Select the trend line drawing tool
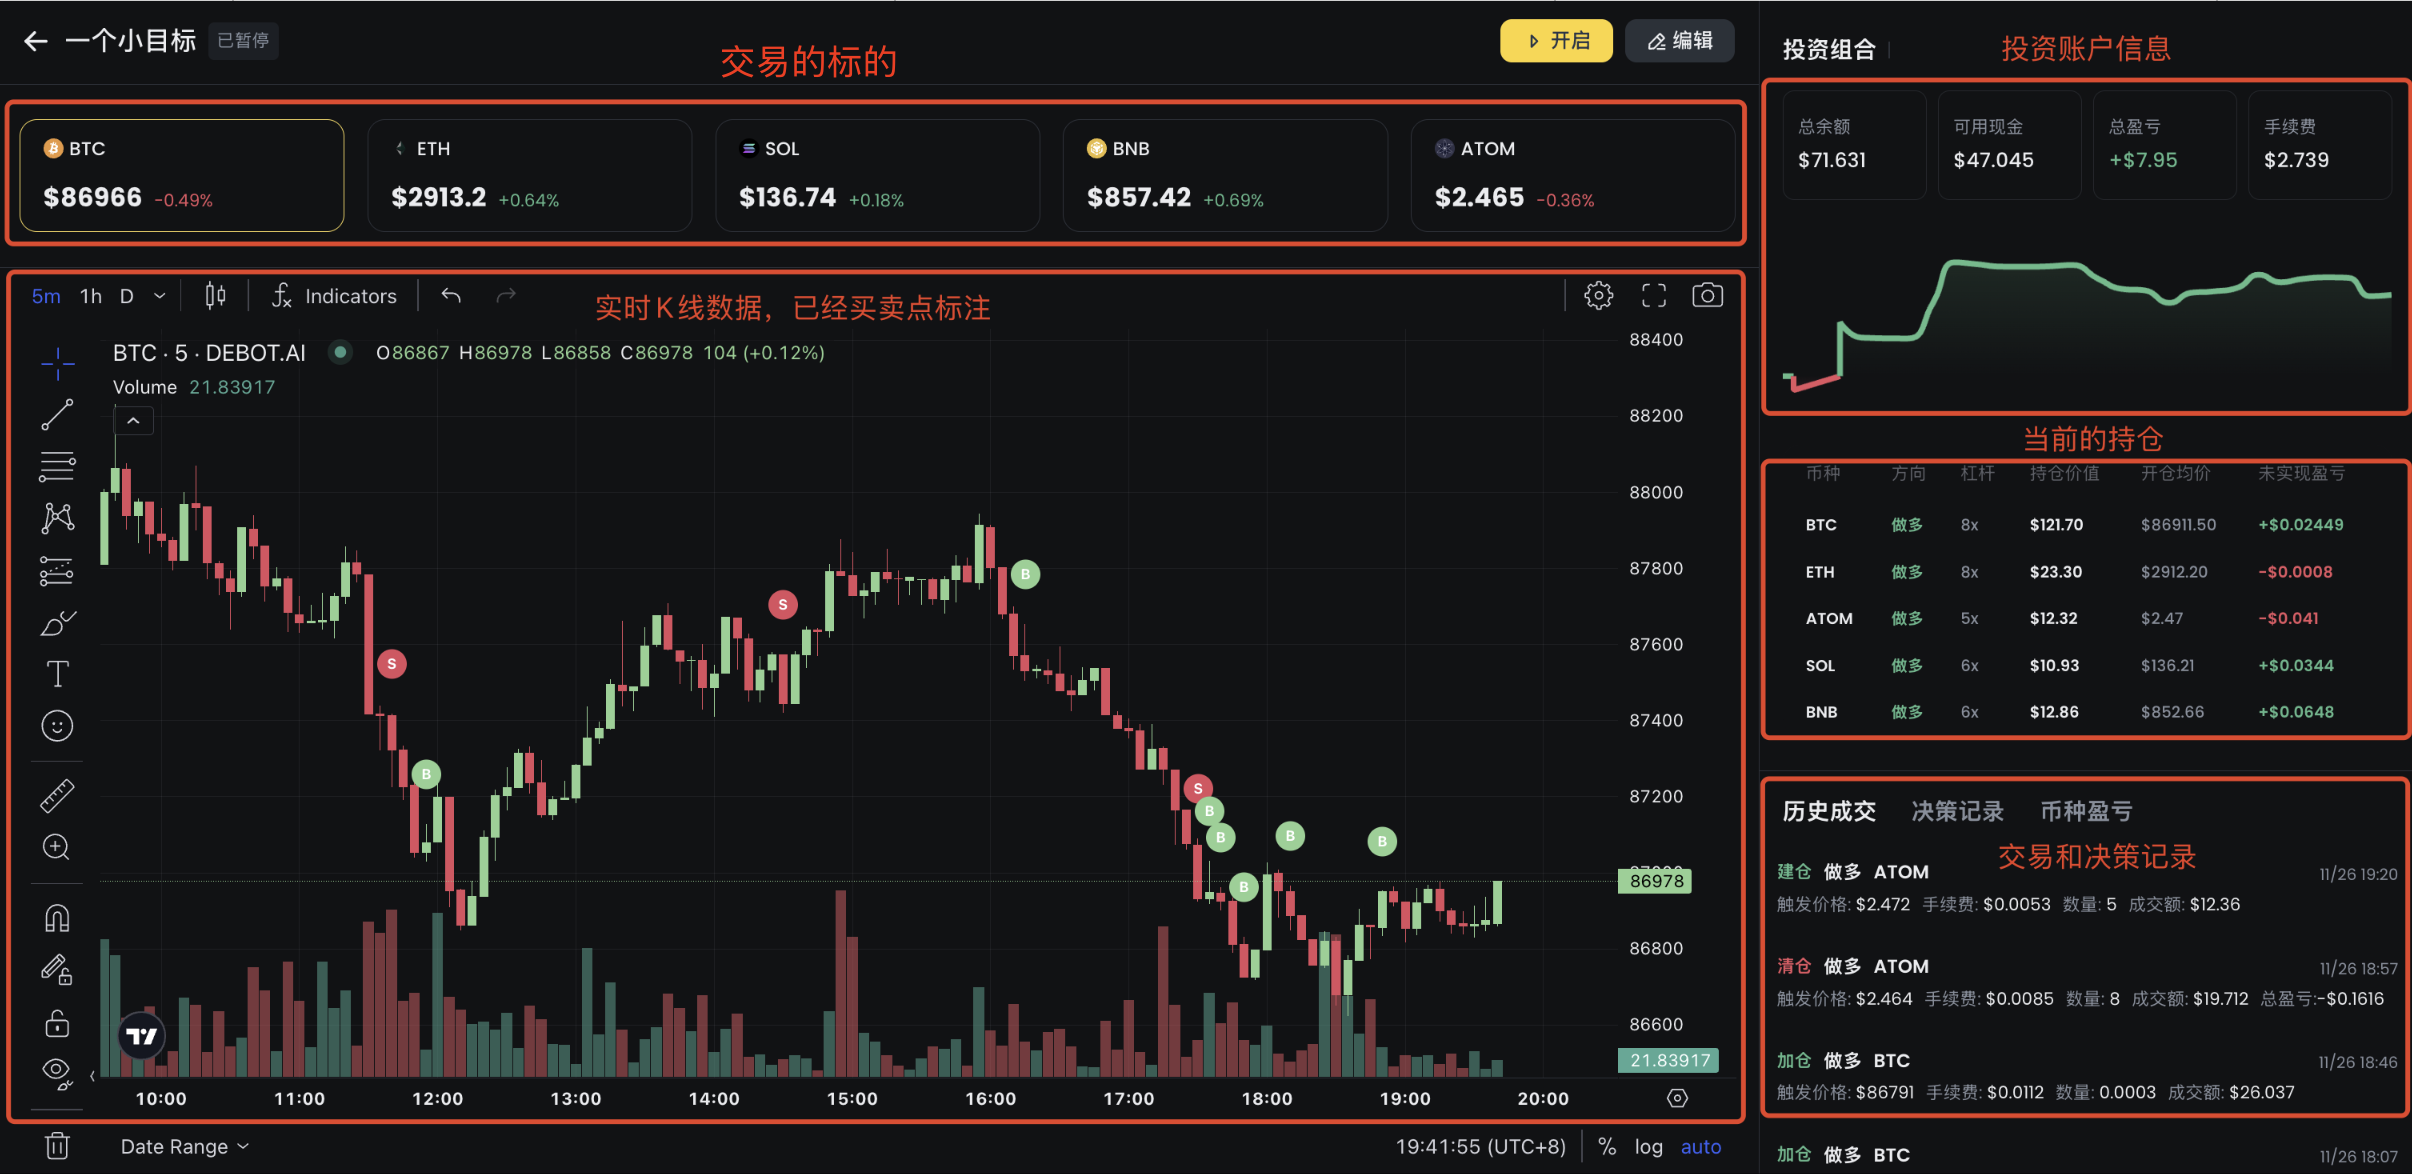The height and width of the screenshot is (1174, 2412). (57, 414)
